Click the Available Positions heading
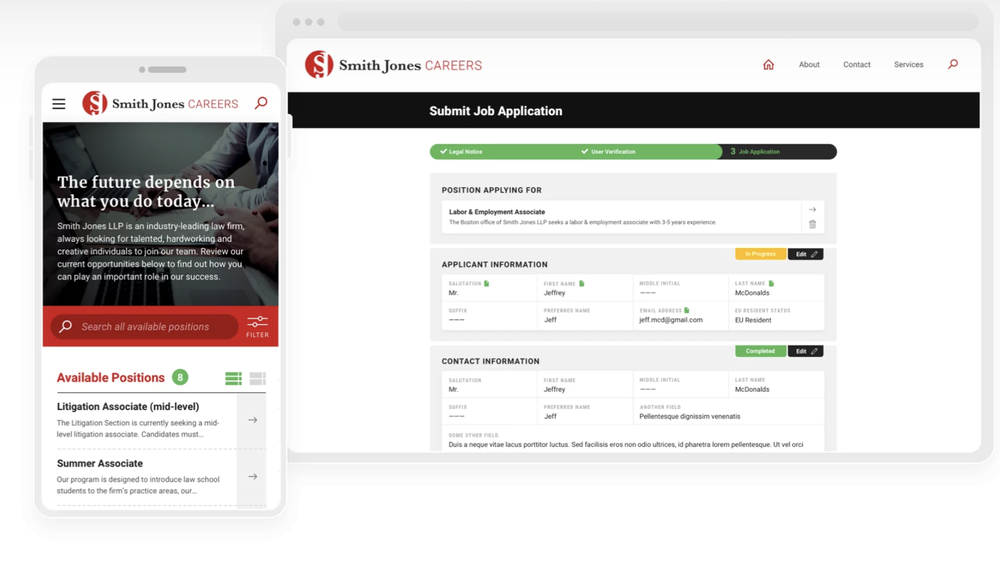 click(110, 377)
